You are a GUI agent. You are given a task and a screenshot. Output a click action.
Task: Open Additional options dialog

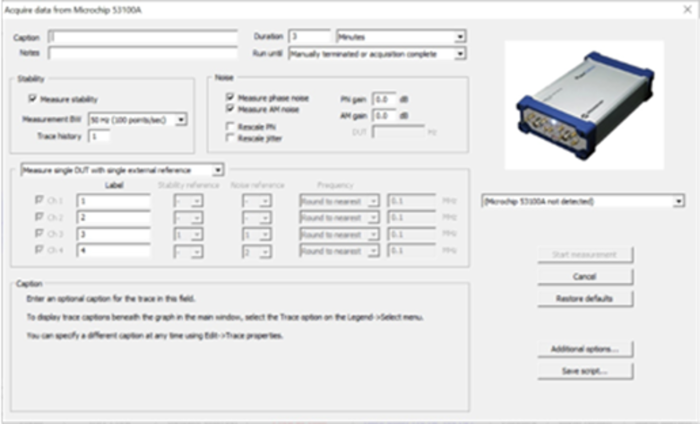[585, 349]
